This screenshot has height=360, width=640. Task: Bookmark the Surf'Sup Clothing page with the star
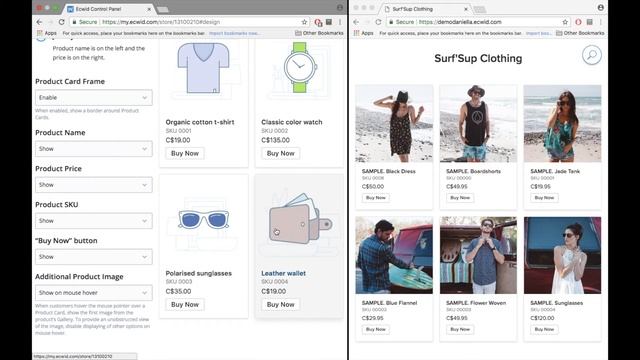tap(565, 22)
